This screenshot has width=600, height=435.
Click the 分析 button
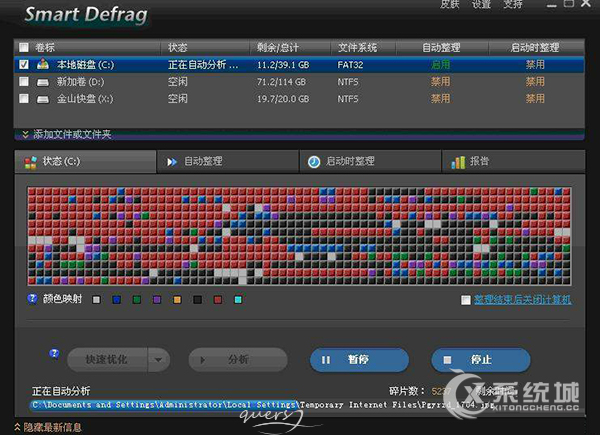(x=238, y=360)
